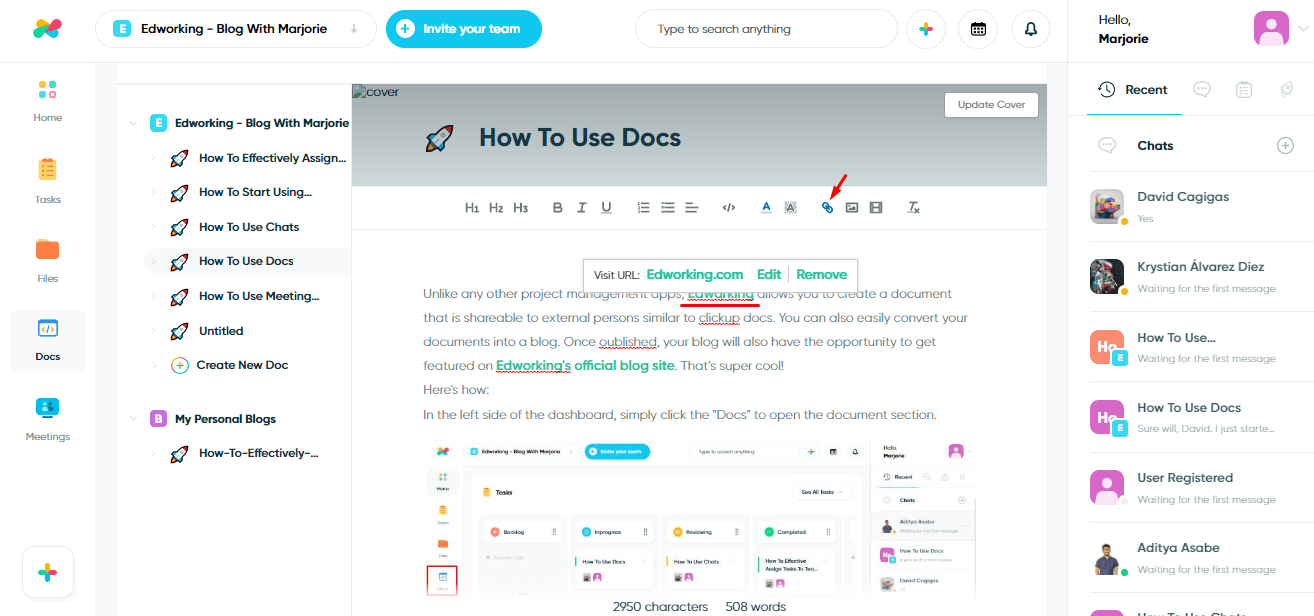
Task: Click Create New Doc
Action: (x=242, y=365)
